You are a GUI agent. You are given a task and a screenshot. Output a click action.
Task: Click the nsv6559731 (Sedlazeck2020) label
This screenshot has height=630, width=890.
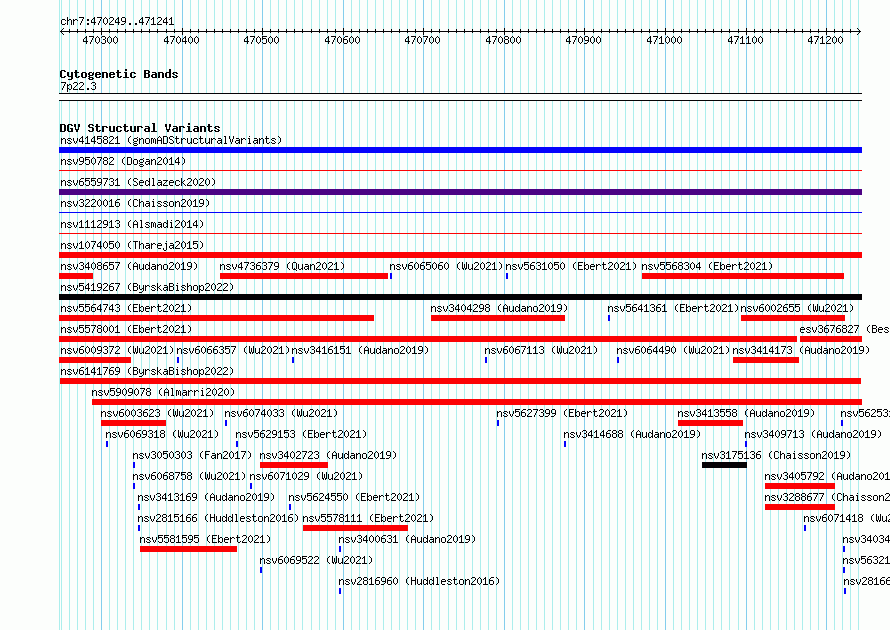(138, 182)
